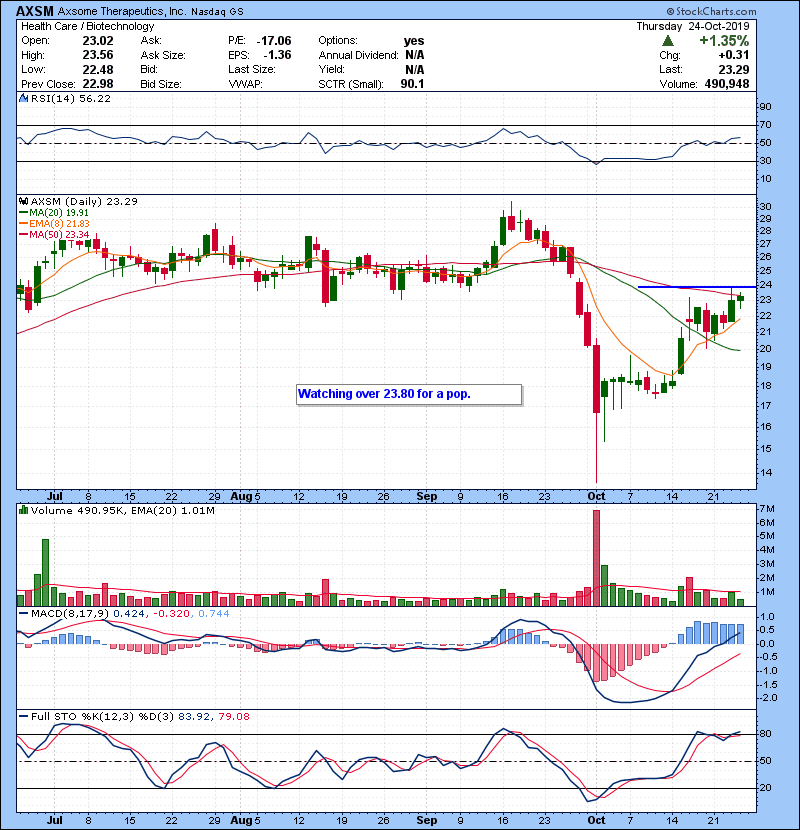Select the AXSM ticker symbol in the title
Viewport: 800px width, 830px height.
coord(34,11)
